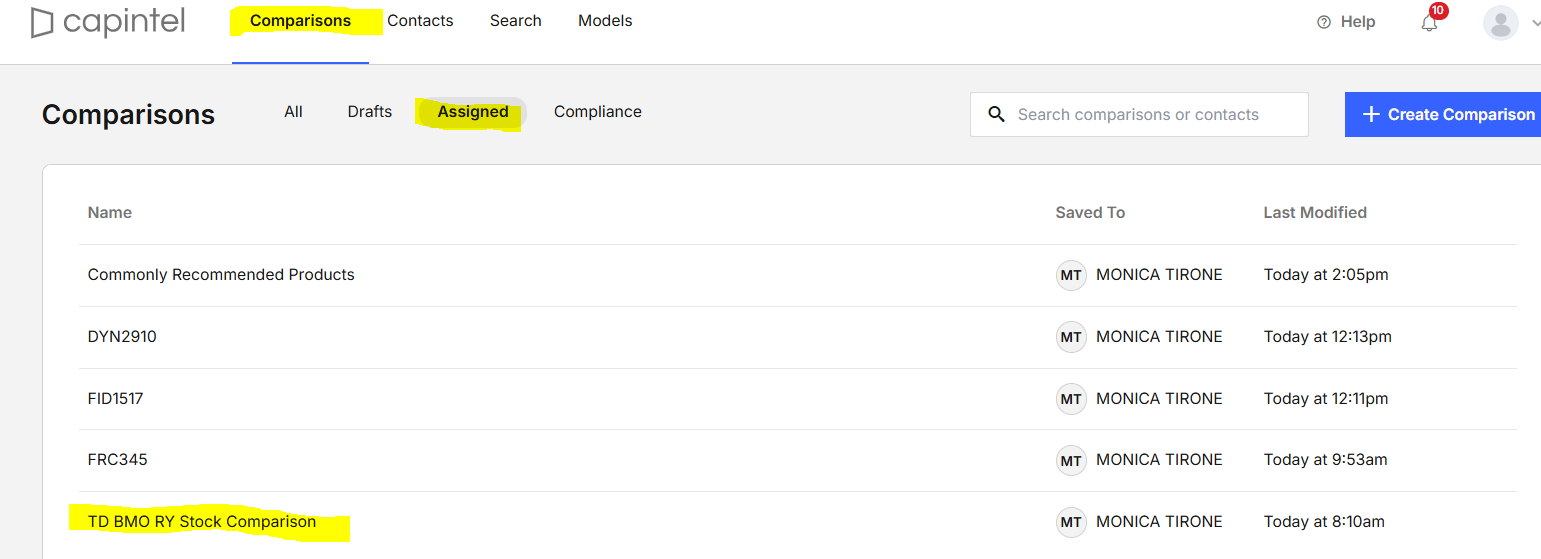This screenshot has height=559, width=1541.
Task: Click the Help question mark icon
Action: point(1324,22)
